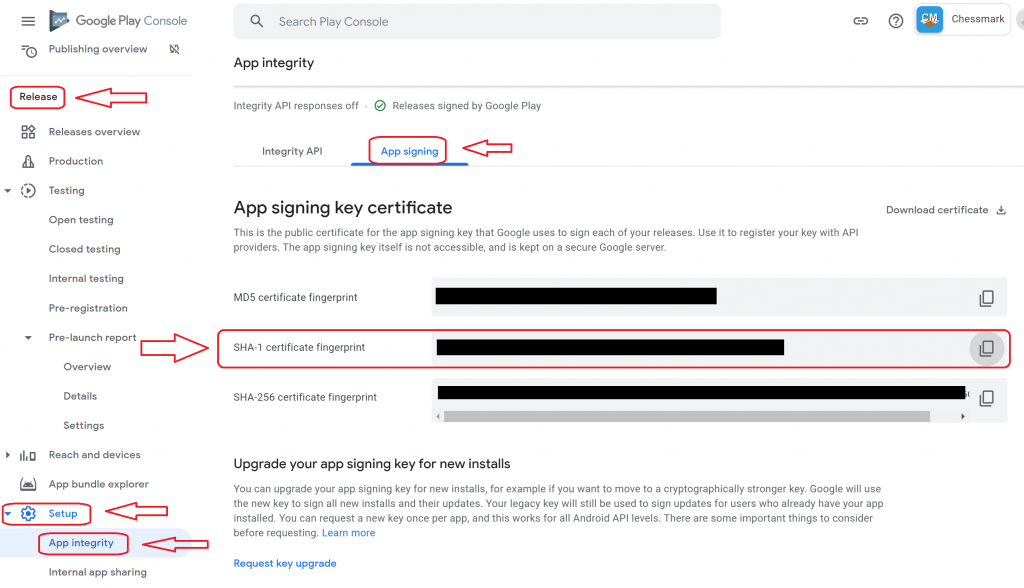
Task: Collapse the Testing section arrow
Action: pos(8,191)
